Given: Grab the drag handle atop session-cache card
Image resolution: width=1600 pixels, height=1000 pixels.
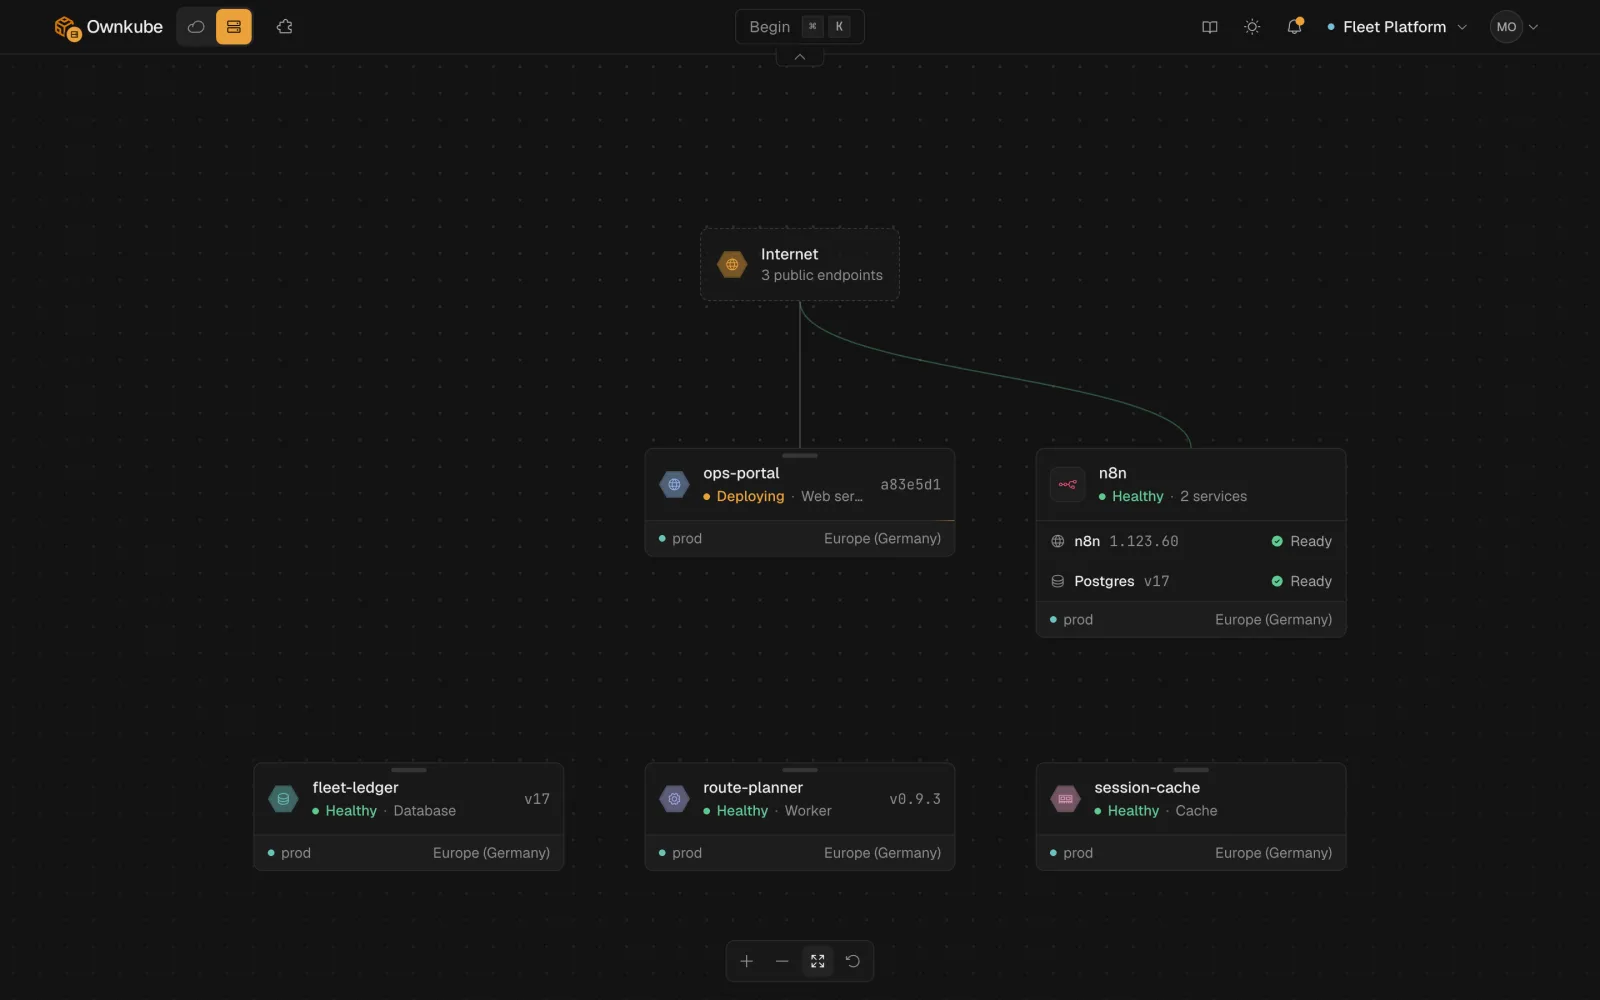Looking at the screenshot, I should [x=1191, y=770].
